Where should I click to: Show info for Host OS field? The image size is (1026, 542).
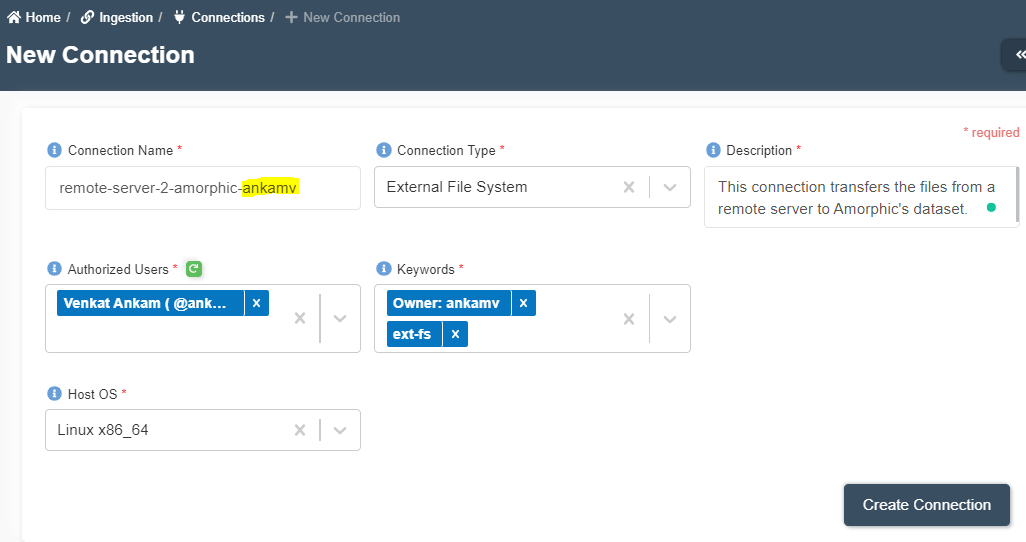pos(54,393)
